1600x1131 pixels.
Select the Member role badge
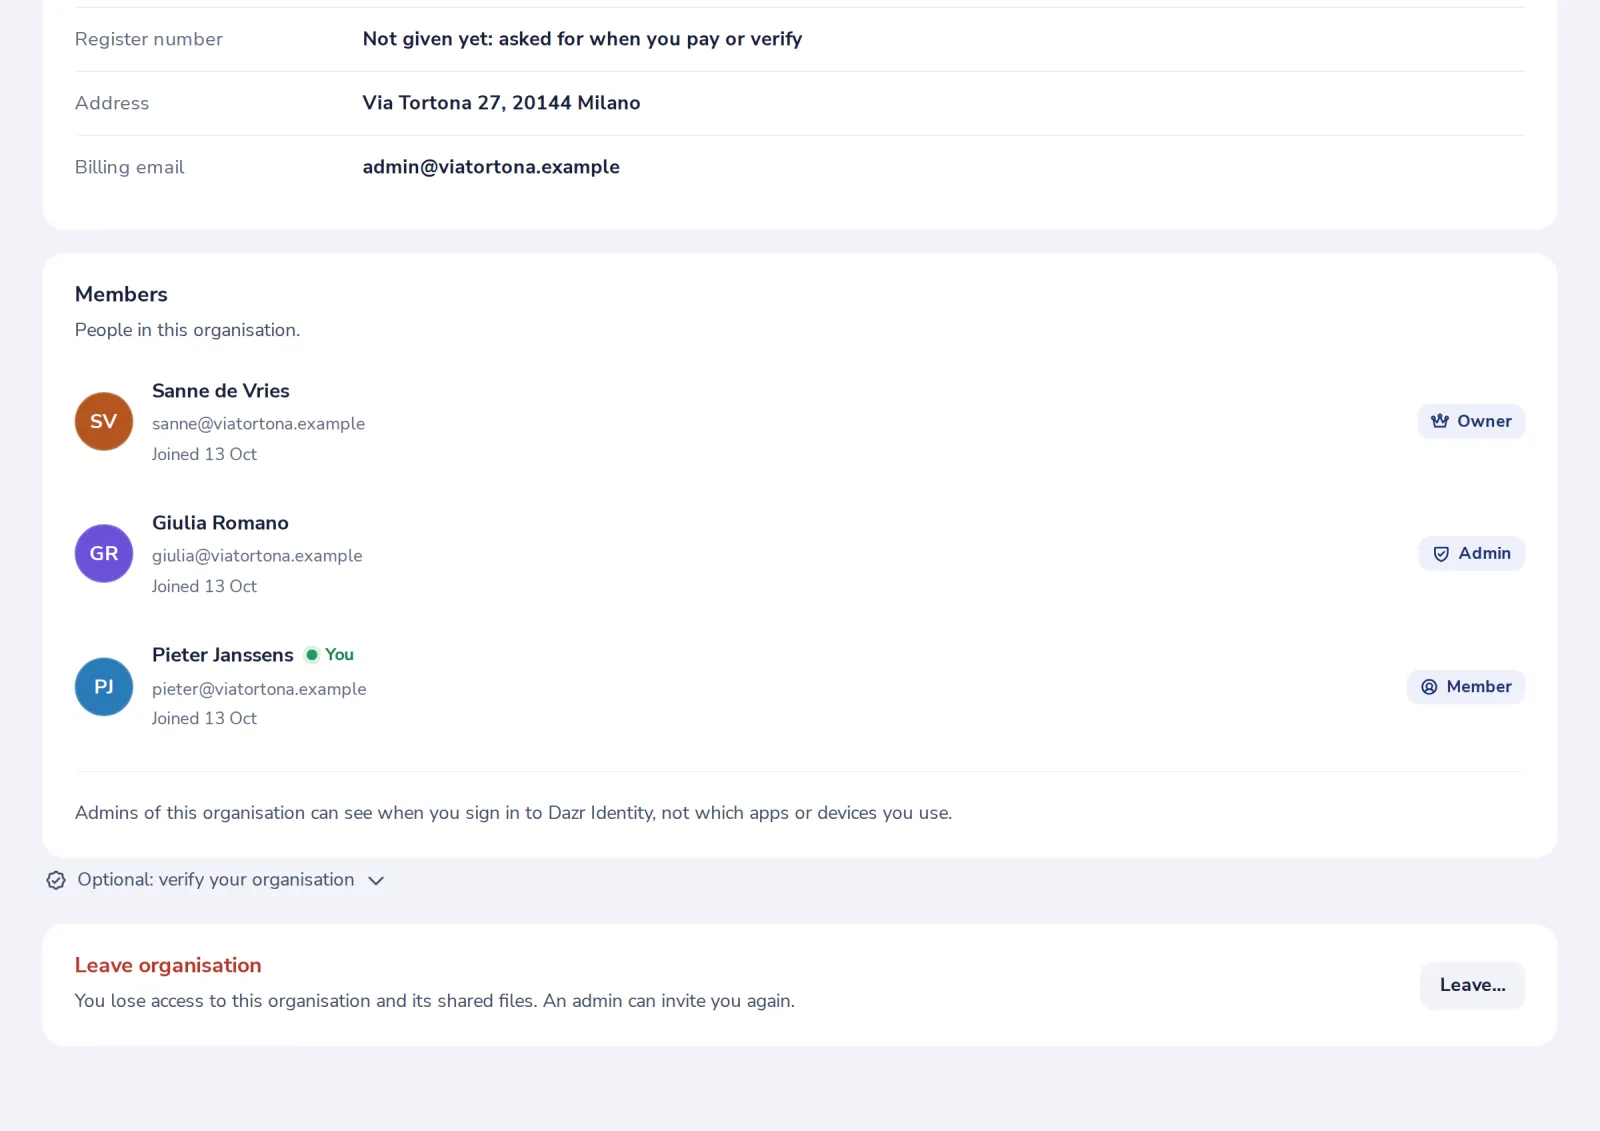pyautogui.click(x=1466, y=687)
